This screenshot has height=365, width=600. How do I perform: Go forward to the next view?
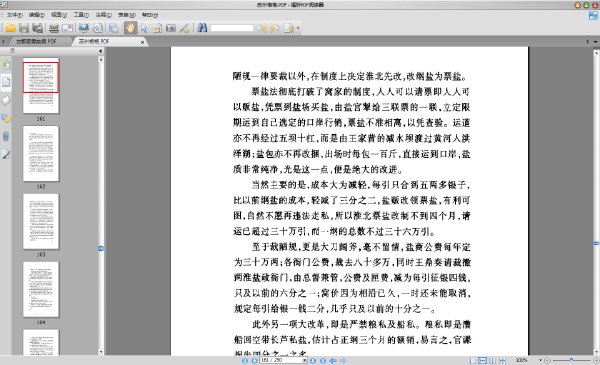[x=342, y=360]
